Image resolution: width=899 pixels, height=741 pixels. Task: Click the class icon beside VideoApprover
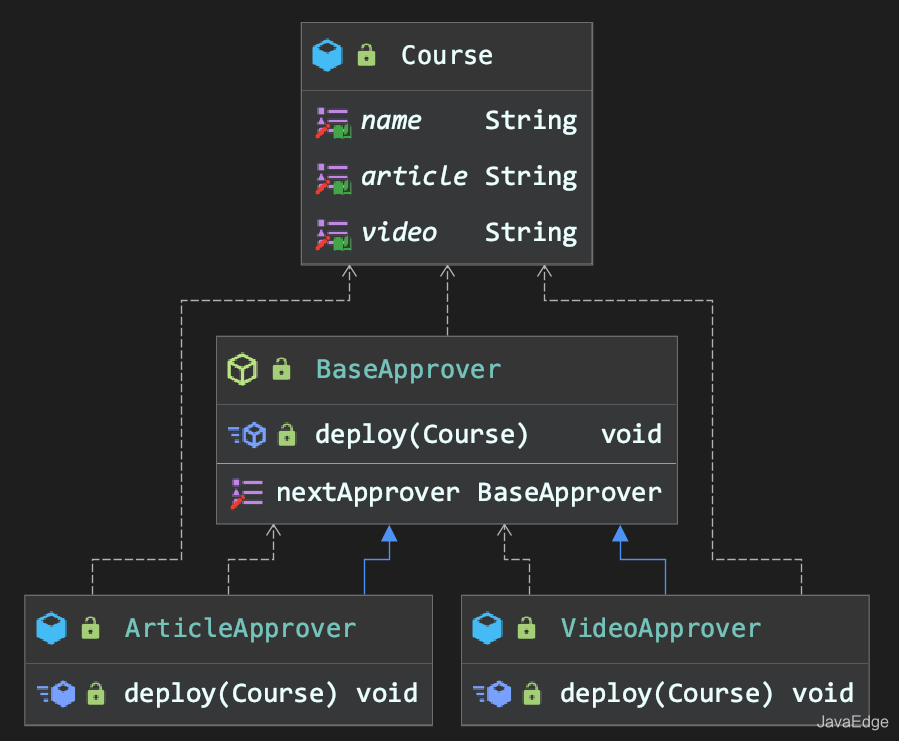coord(487,628)
